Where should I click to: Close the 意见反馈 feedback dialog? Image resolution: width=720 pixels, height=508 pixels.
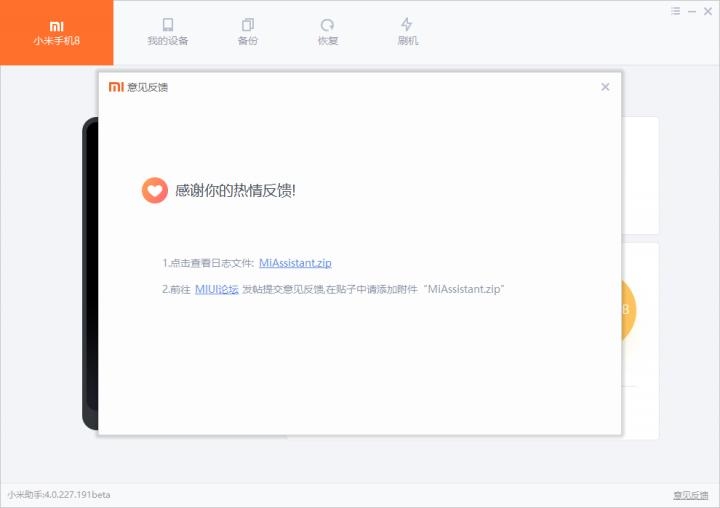coord(605,87)
